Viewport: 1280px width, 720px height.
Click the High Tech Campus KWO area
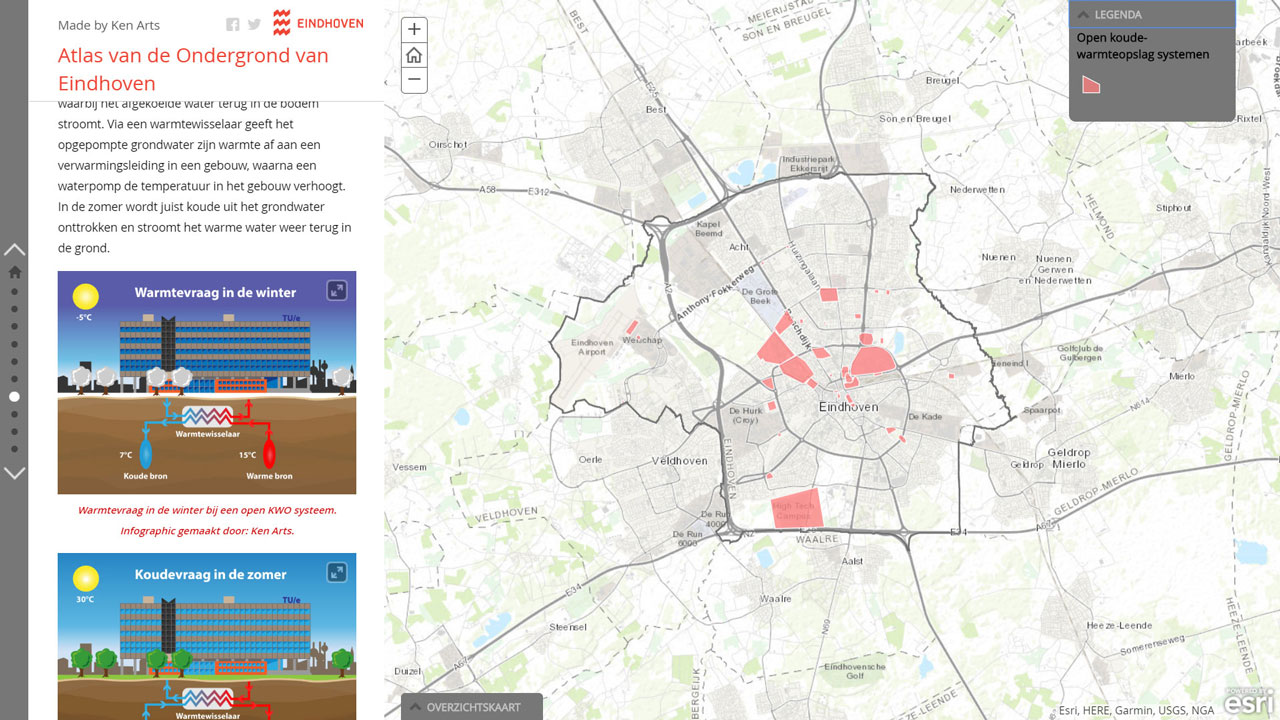[x=796, y=508]
